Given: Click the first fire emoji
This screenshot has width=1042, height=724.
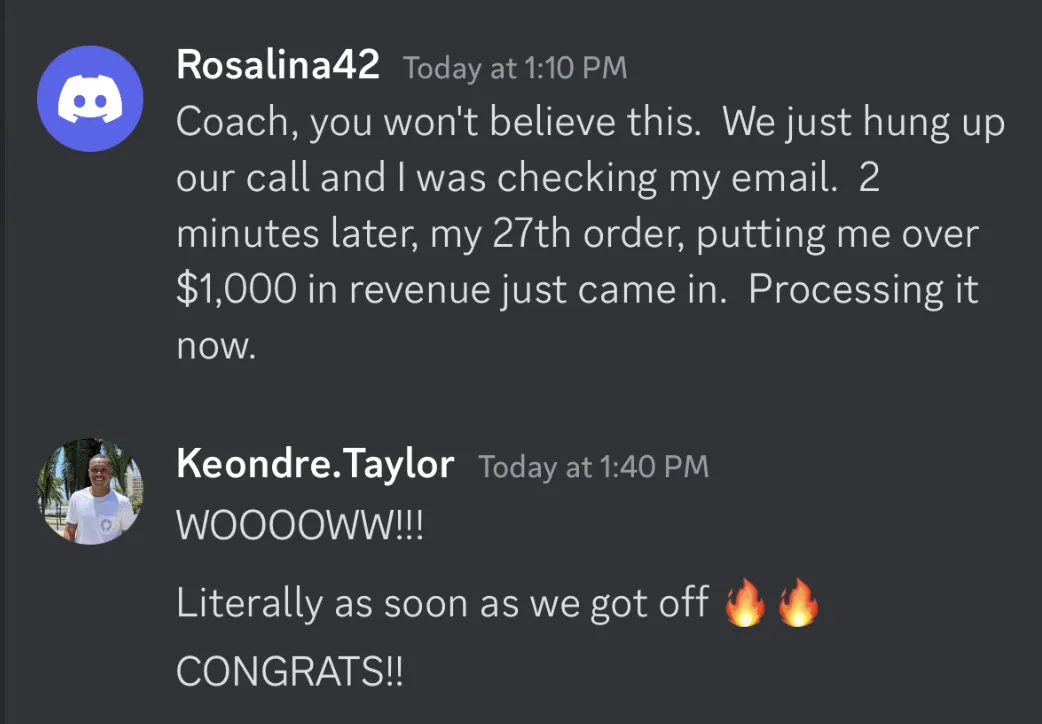Looking at the screenshot, I should click(x=744, y=604).
